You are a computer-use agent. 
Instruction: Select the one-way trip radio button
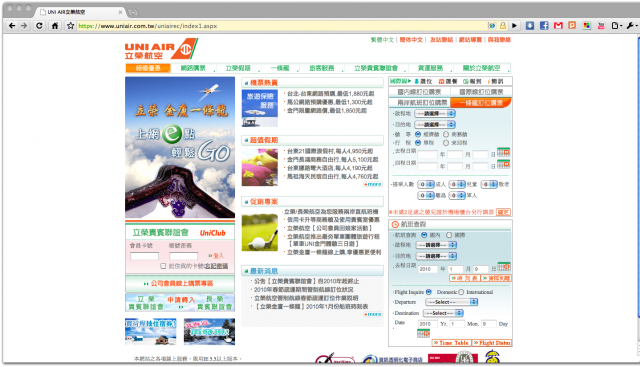tap(418, 143)
